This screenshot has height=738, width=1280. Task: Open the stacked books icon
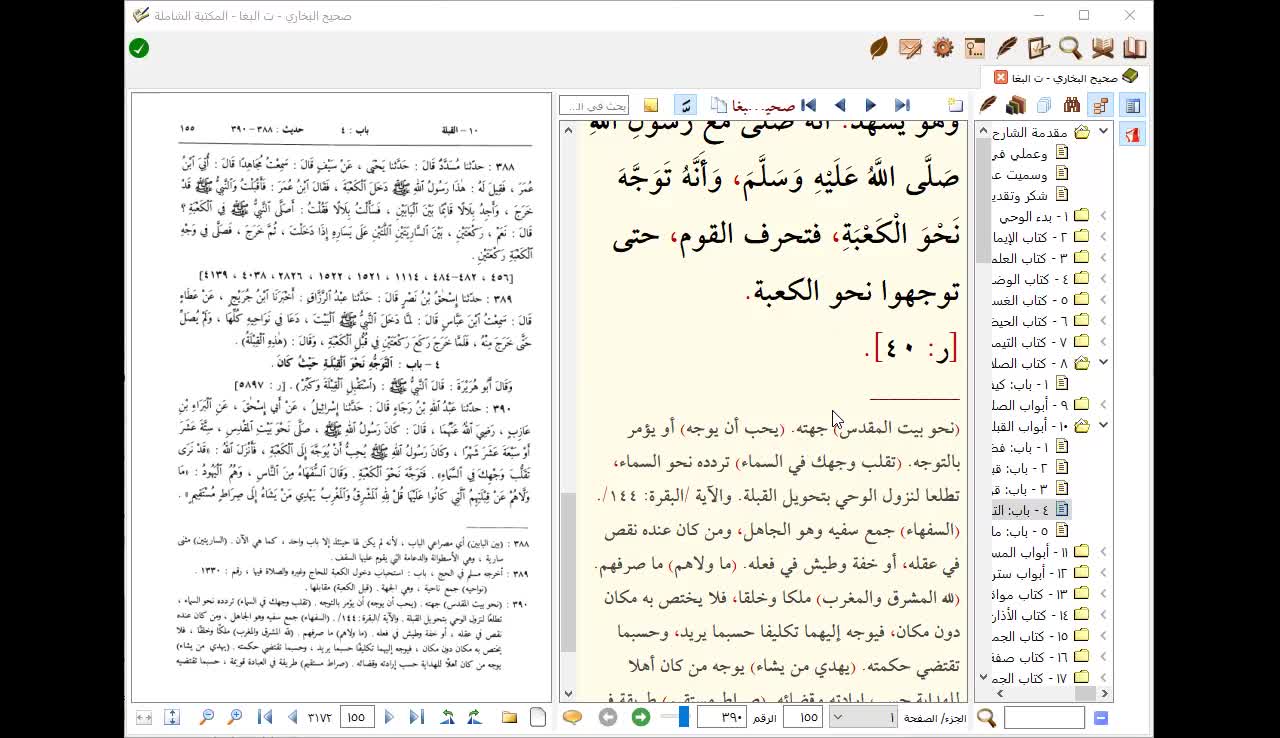(x=1016, y=105)
